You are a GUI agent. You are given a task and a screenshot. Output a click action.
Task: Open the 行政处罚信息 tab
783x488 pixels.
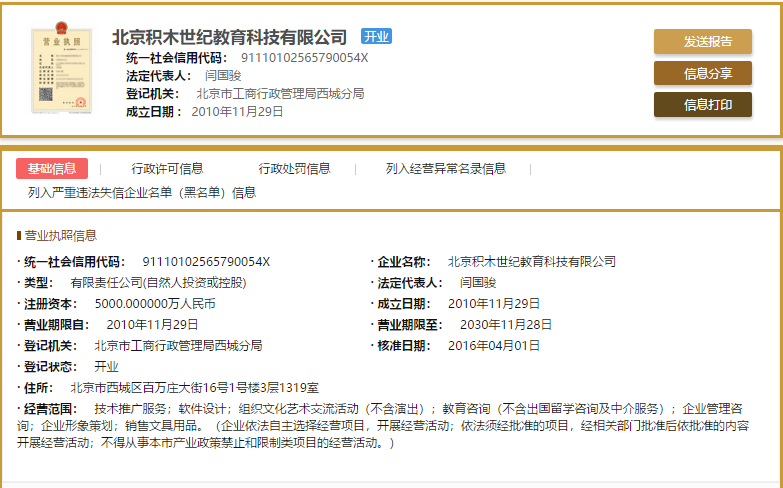(x=294, y=168)
